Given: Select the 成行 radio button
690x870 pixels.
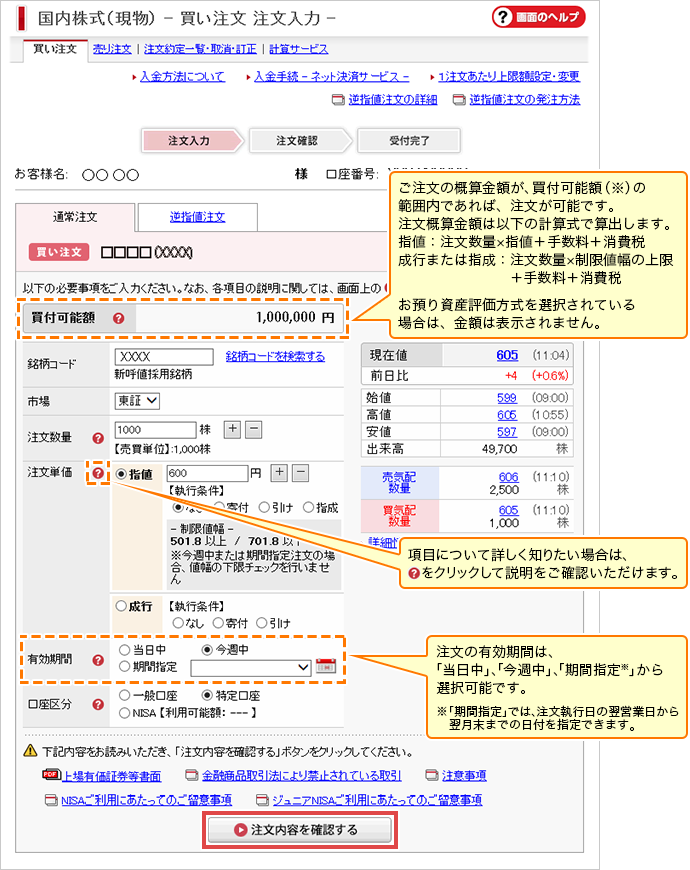Looking at the screenshot, I should 121,606.
